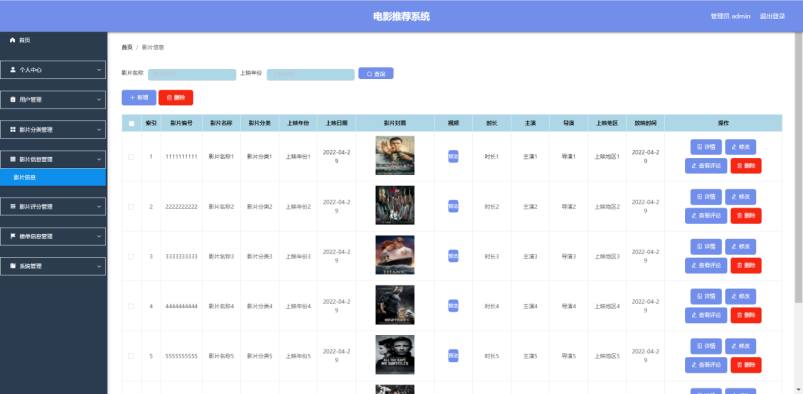Go to 首页 via the sidebar home icon
803x394 pixels.
[x=20, y=40]
